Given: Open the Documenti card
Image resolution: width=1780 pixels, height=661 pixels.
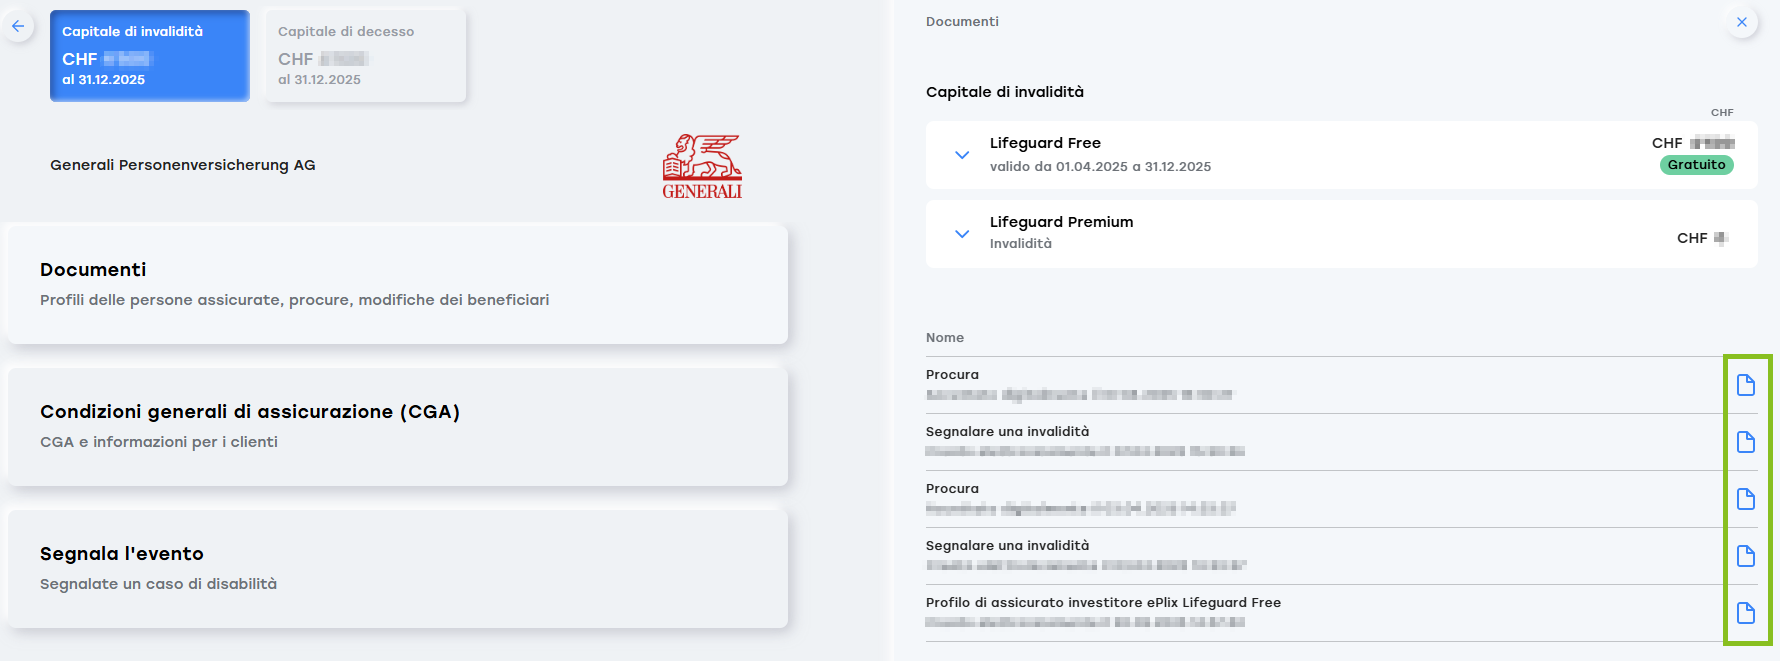Looking at the screenshot, I should tap(398, 284).
